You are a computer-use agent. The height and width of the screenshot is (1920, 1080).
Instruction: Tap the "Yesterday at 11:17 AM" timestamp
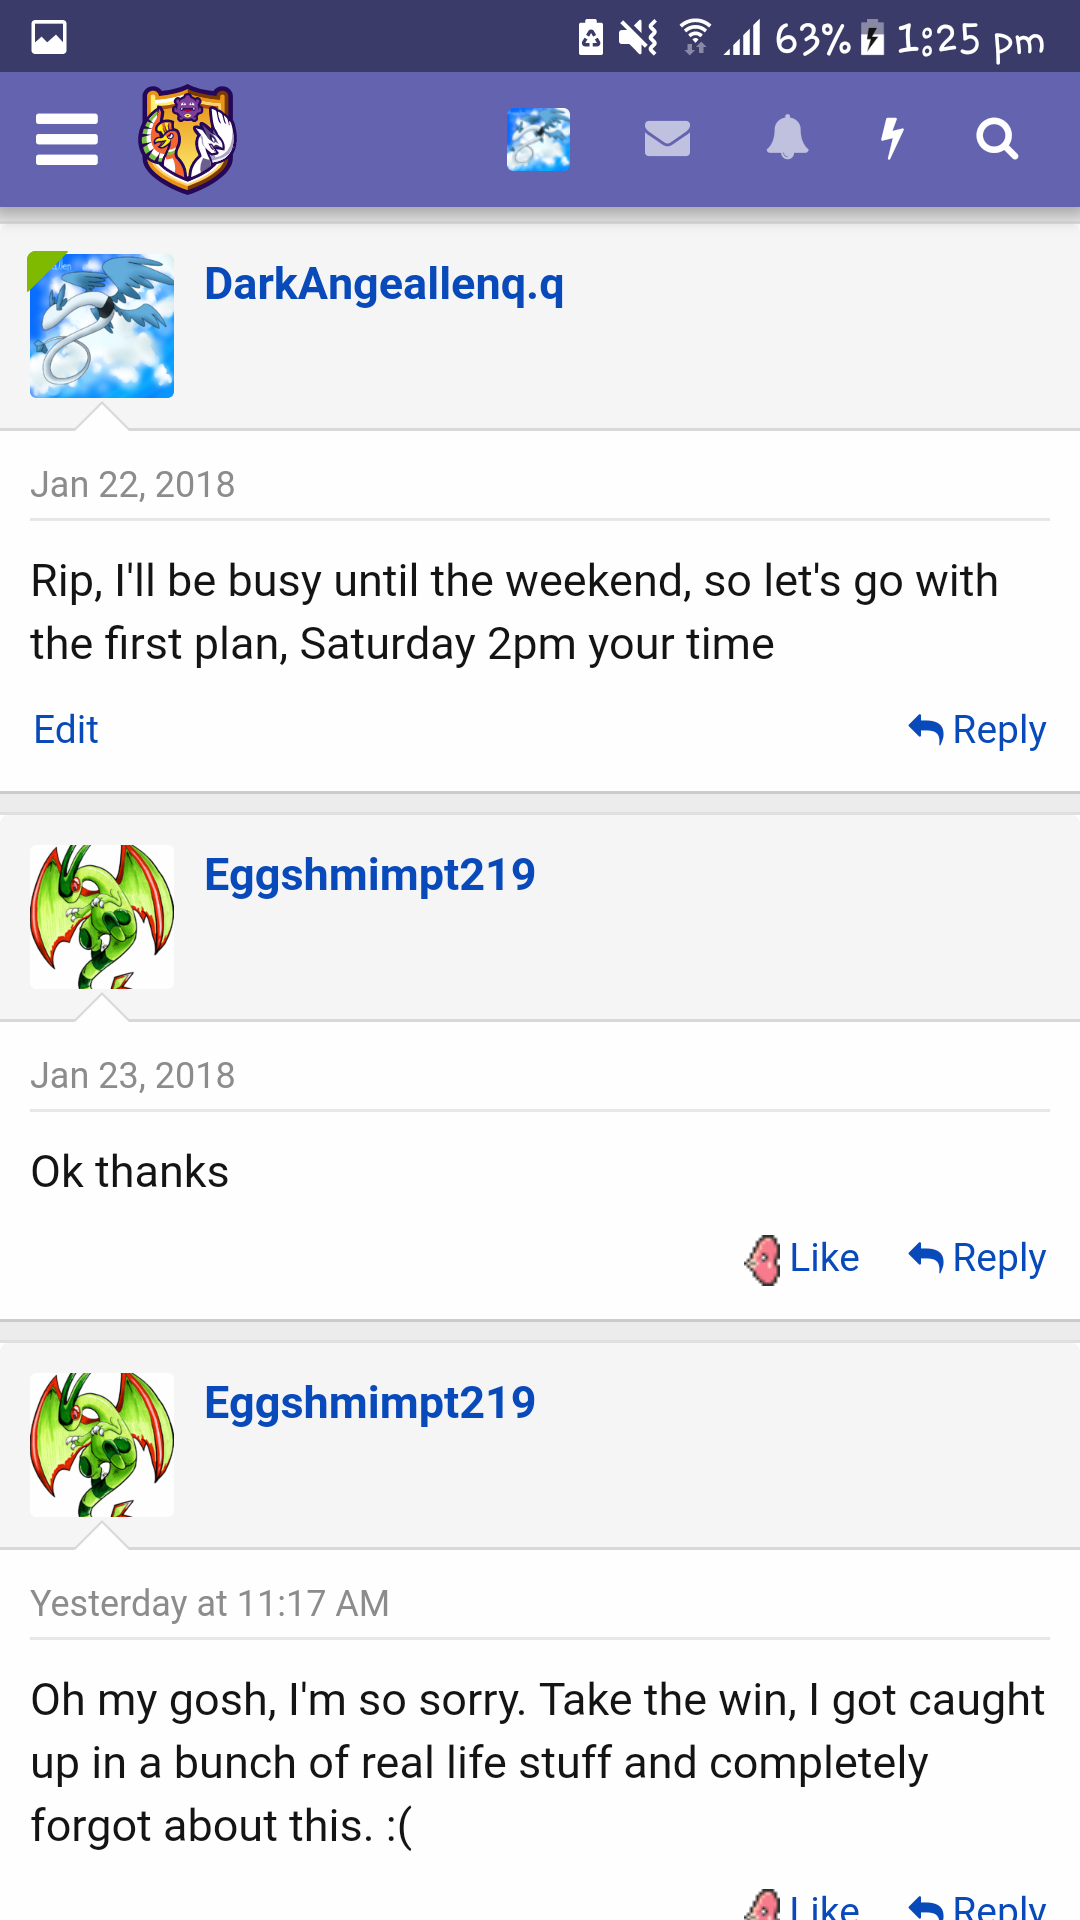[x=210, y=1604]
